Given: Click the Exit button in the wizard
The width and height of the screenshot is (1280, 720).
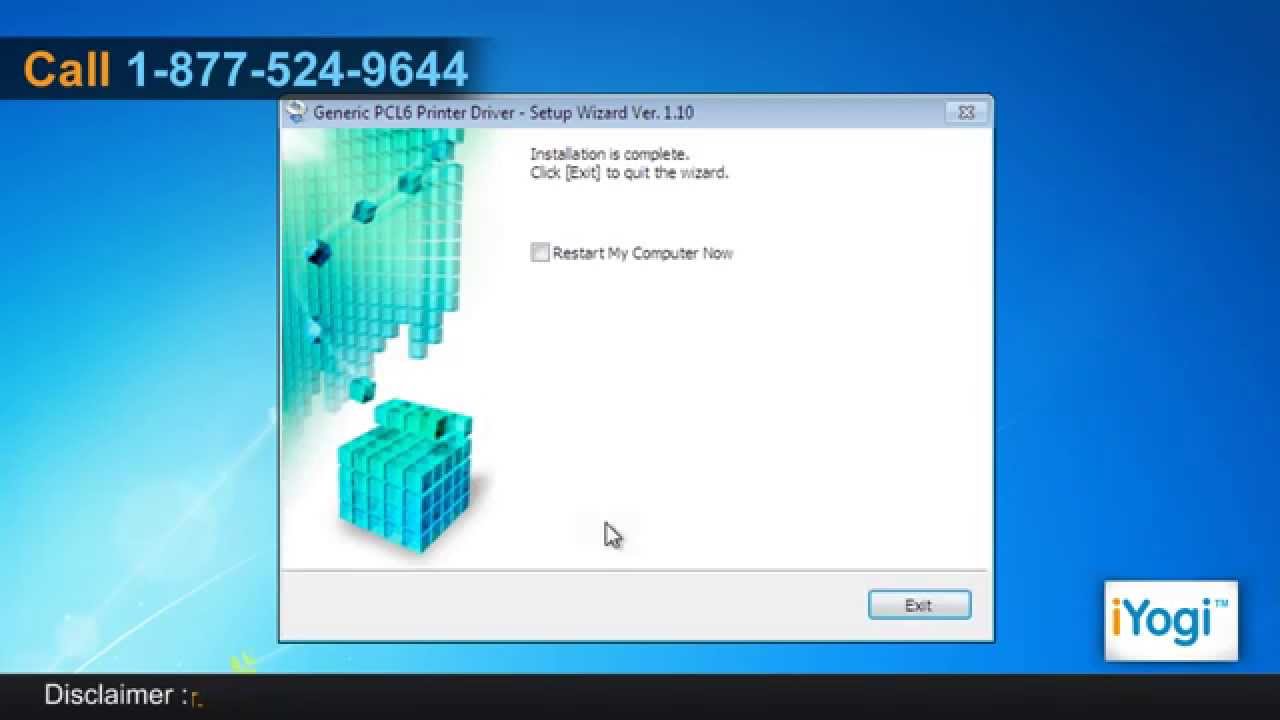Looking at the screenshot, I should tap(919, 605).
